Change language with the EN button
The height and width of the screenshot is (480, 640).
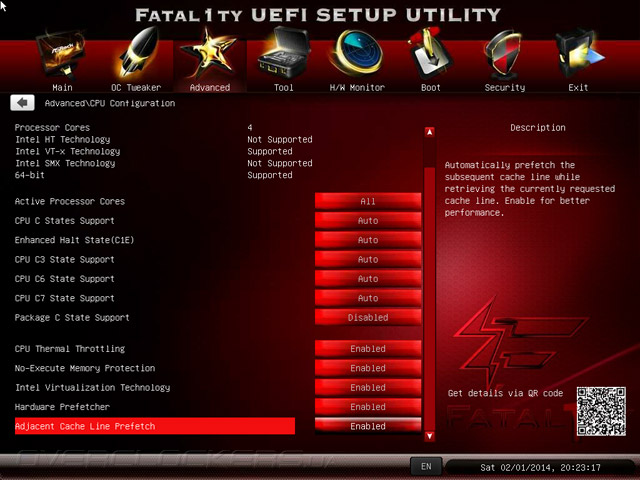[426, 466]
